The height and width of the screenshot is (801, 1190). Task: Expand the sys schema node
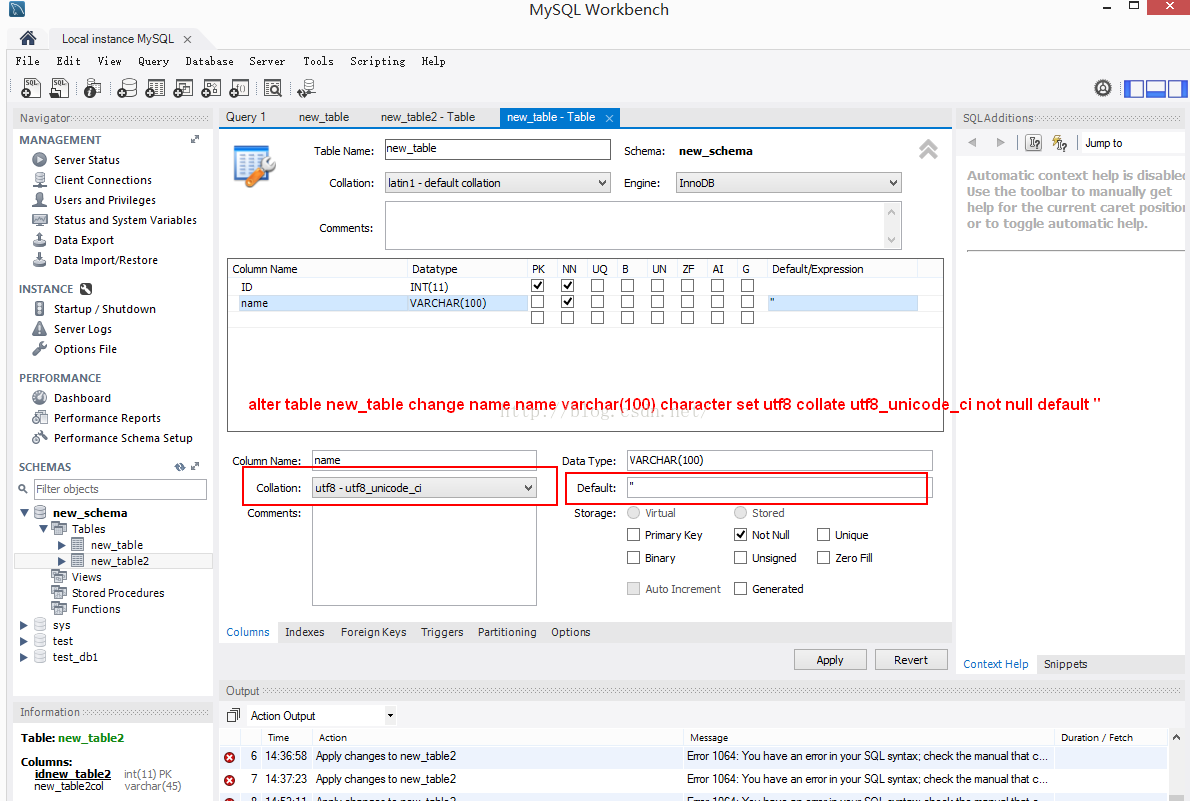(24, 625)
